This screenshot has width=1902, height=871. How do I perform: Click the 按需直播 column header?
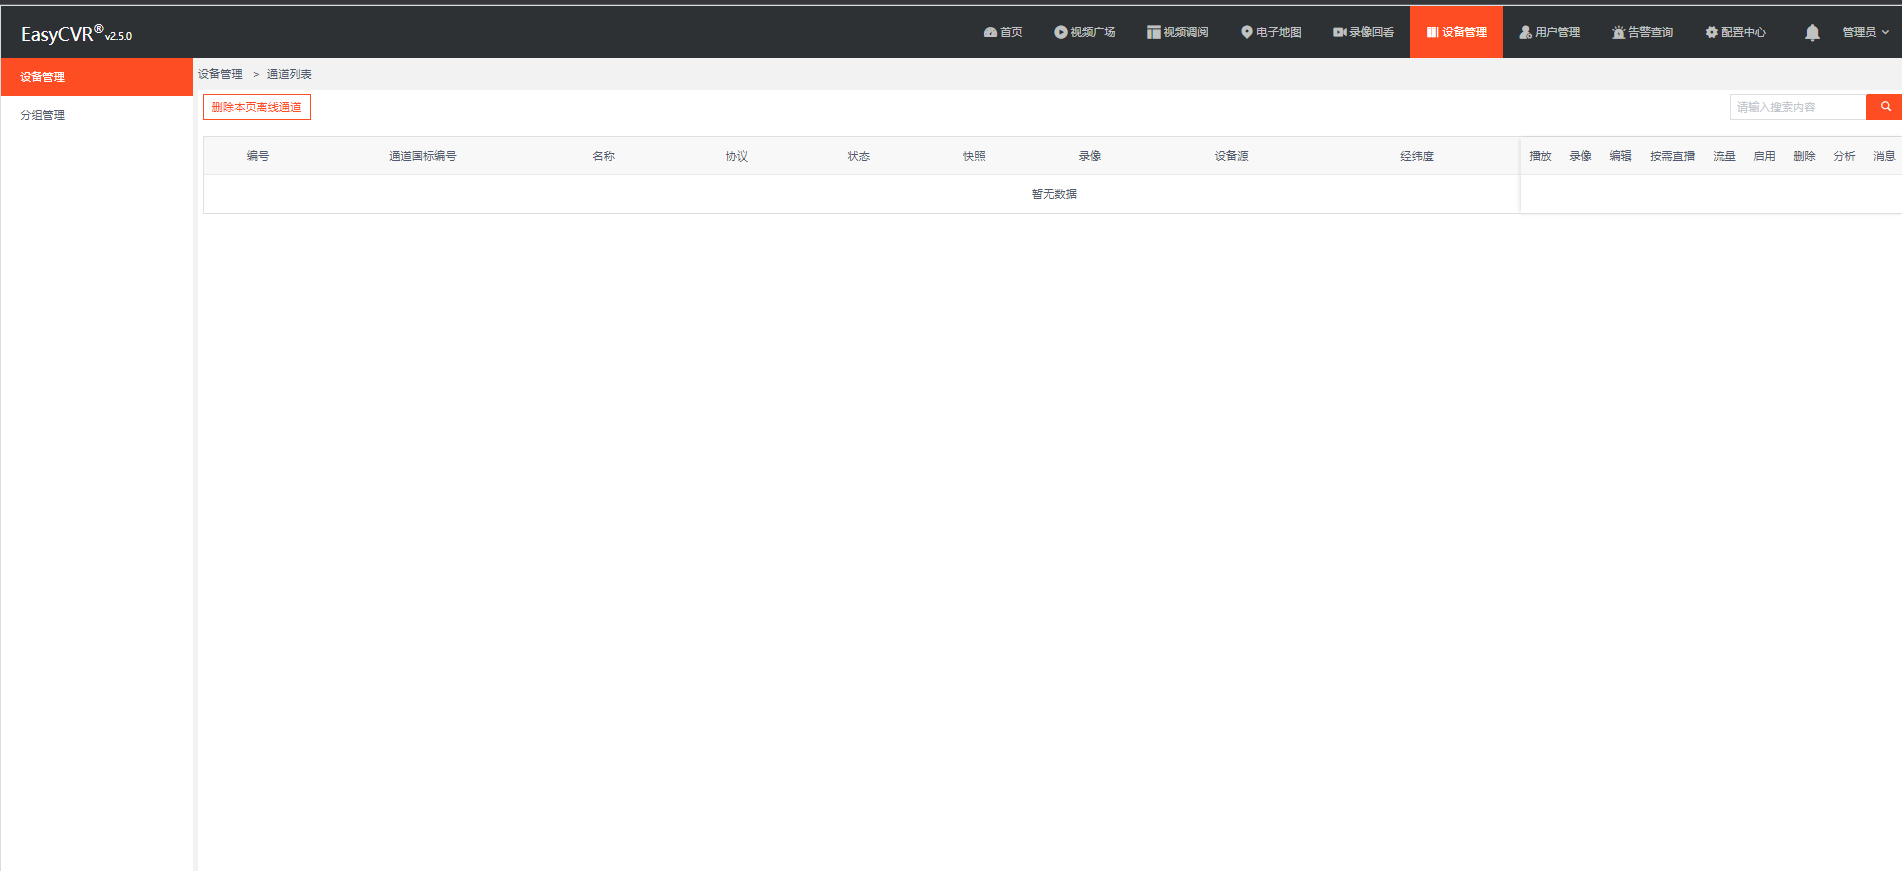[1672, 156]
